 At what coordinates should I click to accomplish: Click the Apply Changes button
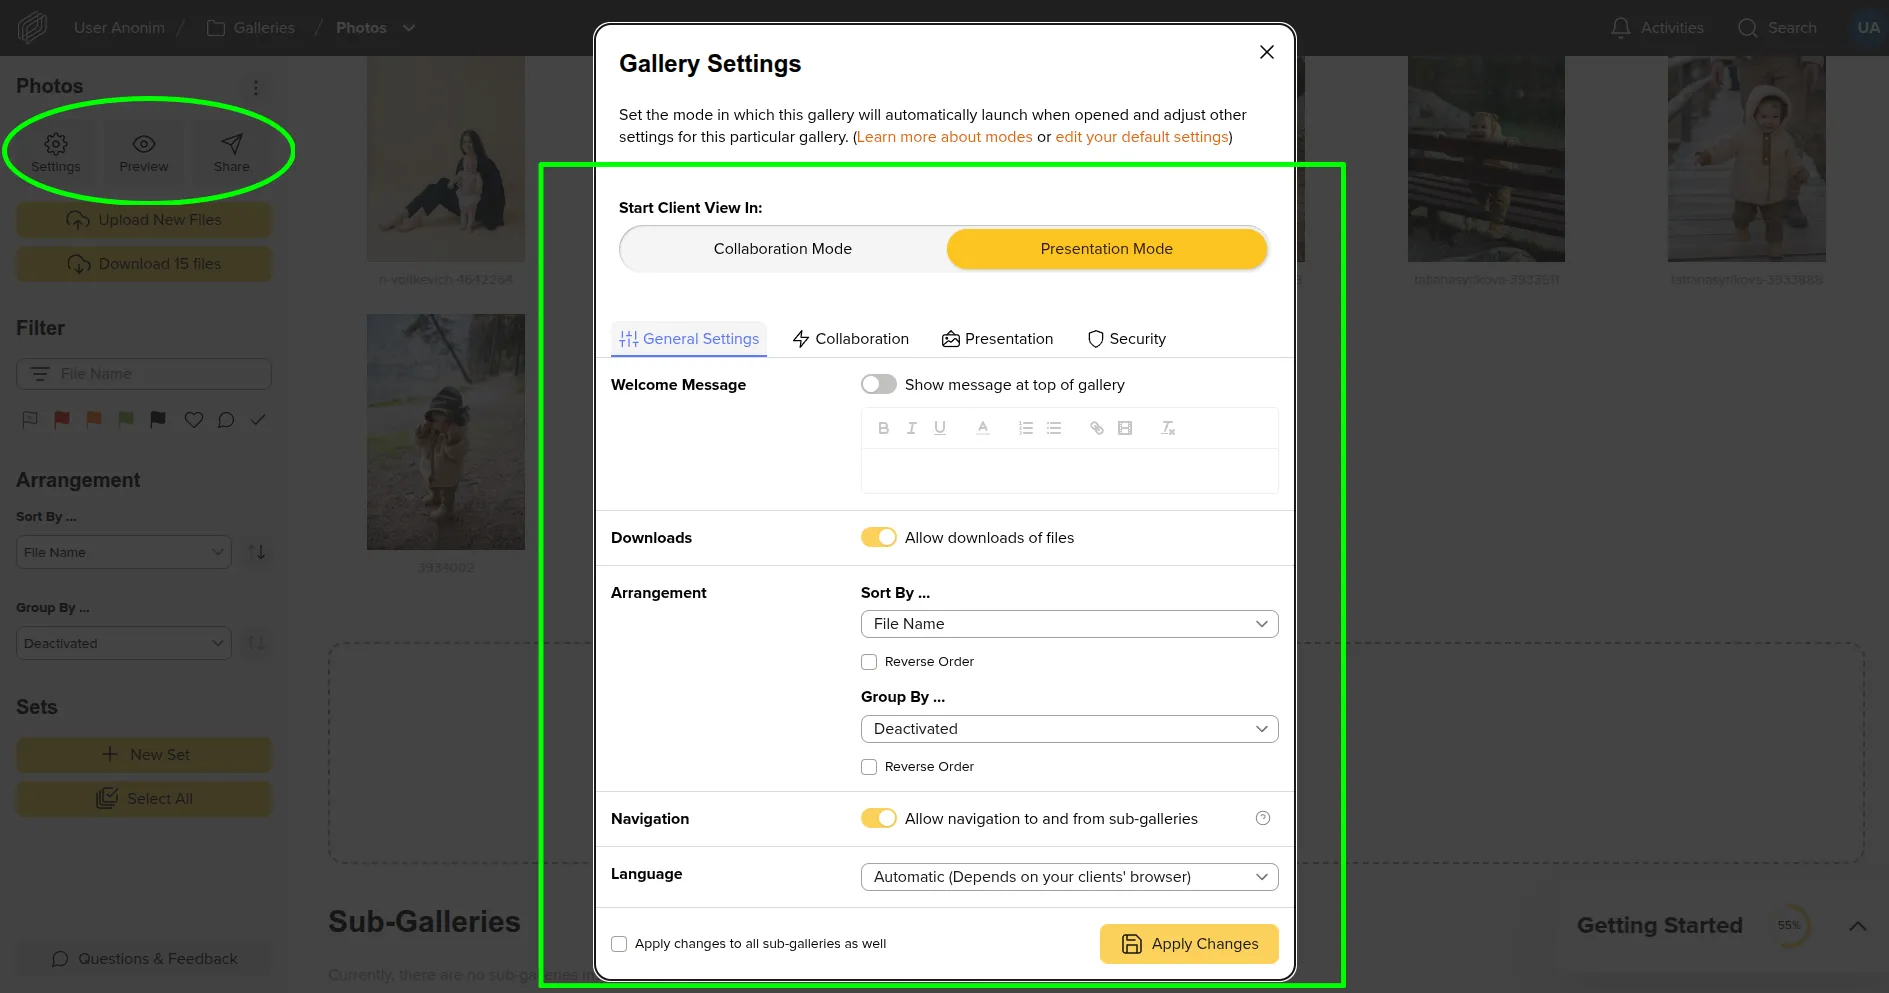[1188, 943]
